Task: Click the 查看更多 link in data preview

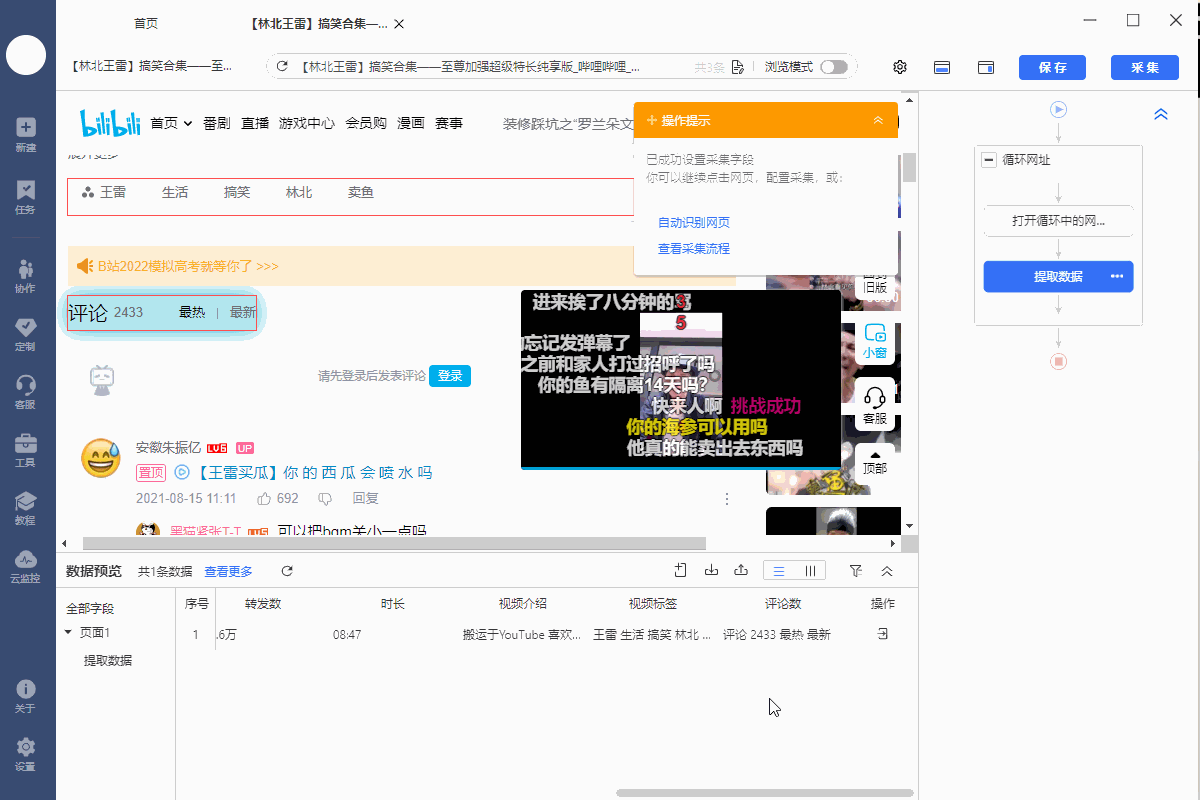Action: [x=229, y=571]
